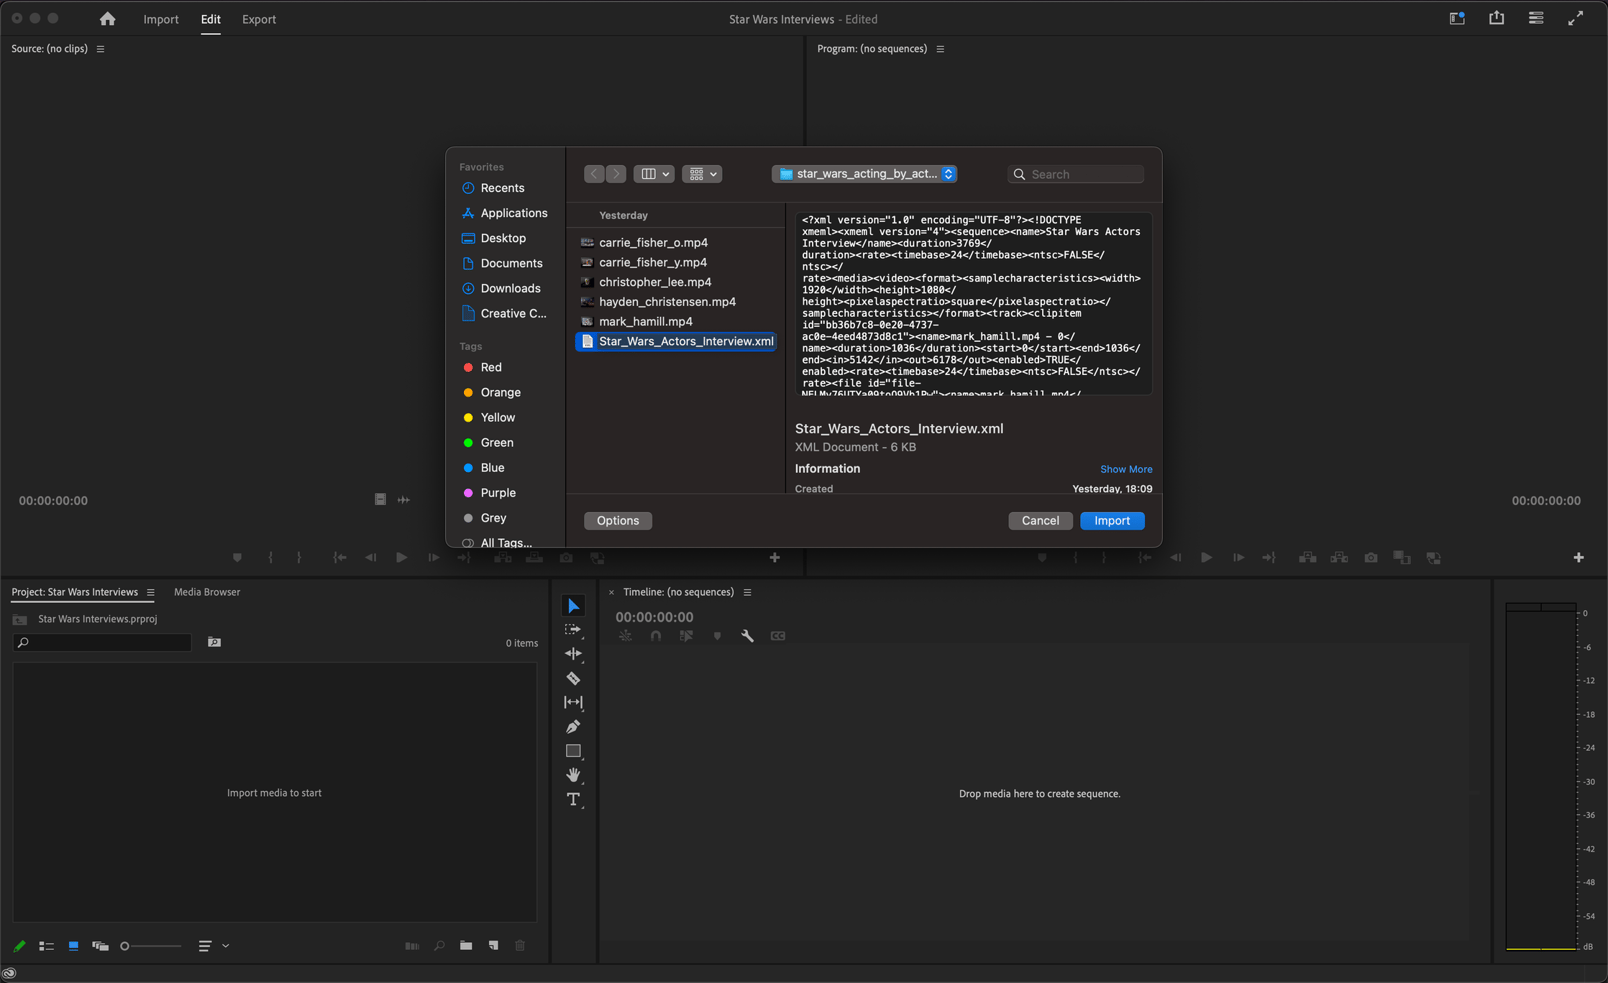Open a new bin with the folder icon
The height and width of the screenshot is (983, 1608).
point(465,945)
